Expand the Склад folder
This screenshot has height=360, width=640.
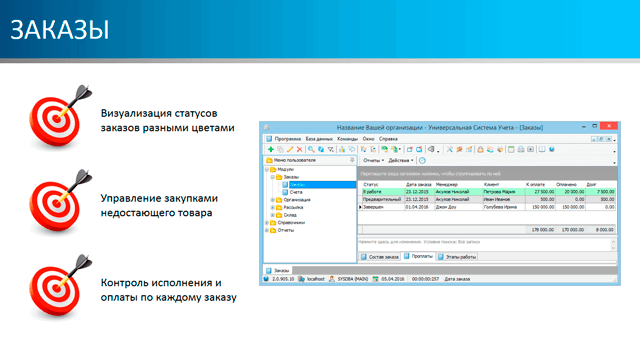click(x=273, y=215)
